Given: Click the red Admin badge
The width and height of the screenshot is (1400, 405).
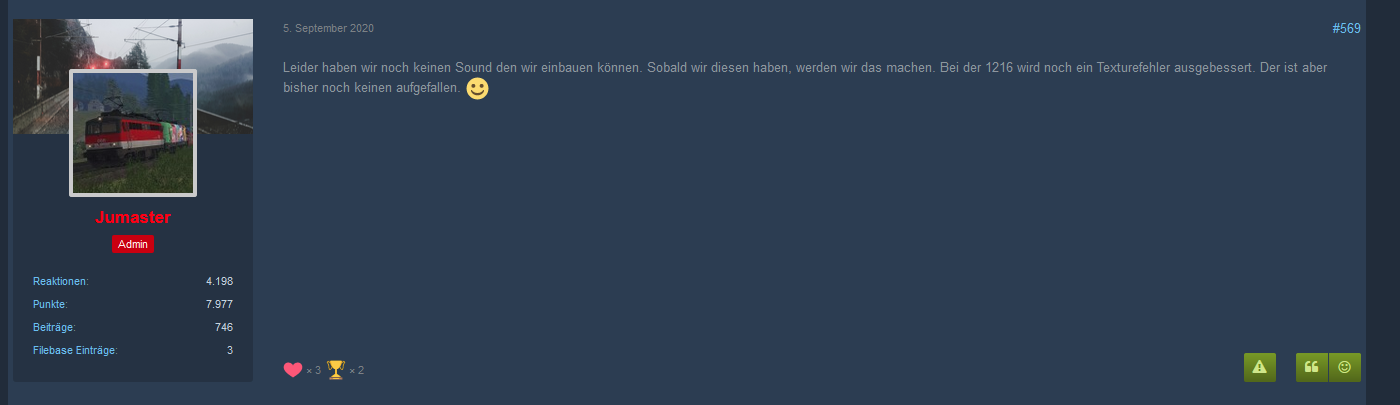Looking at the screenshot, I should (133, 244).
